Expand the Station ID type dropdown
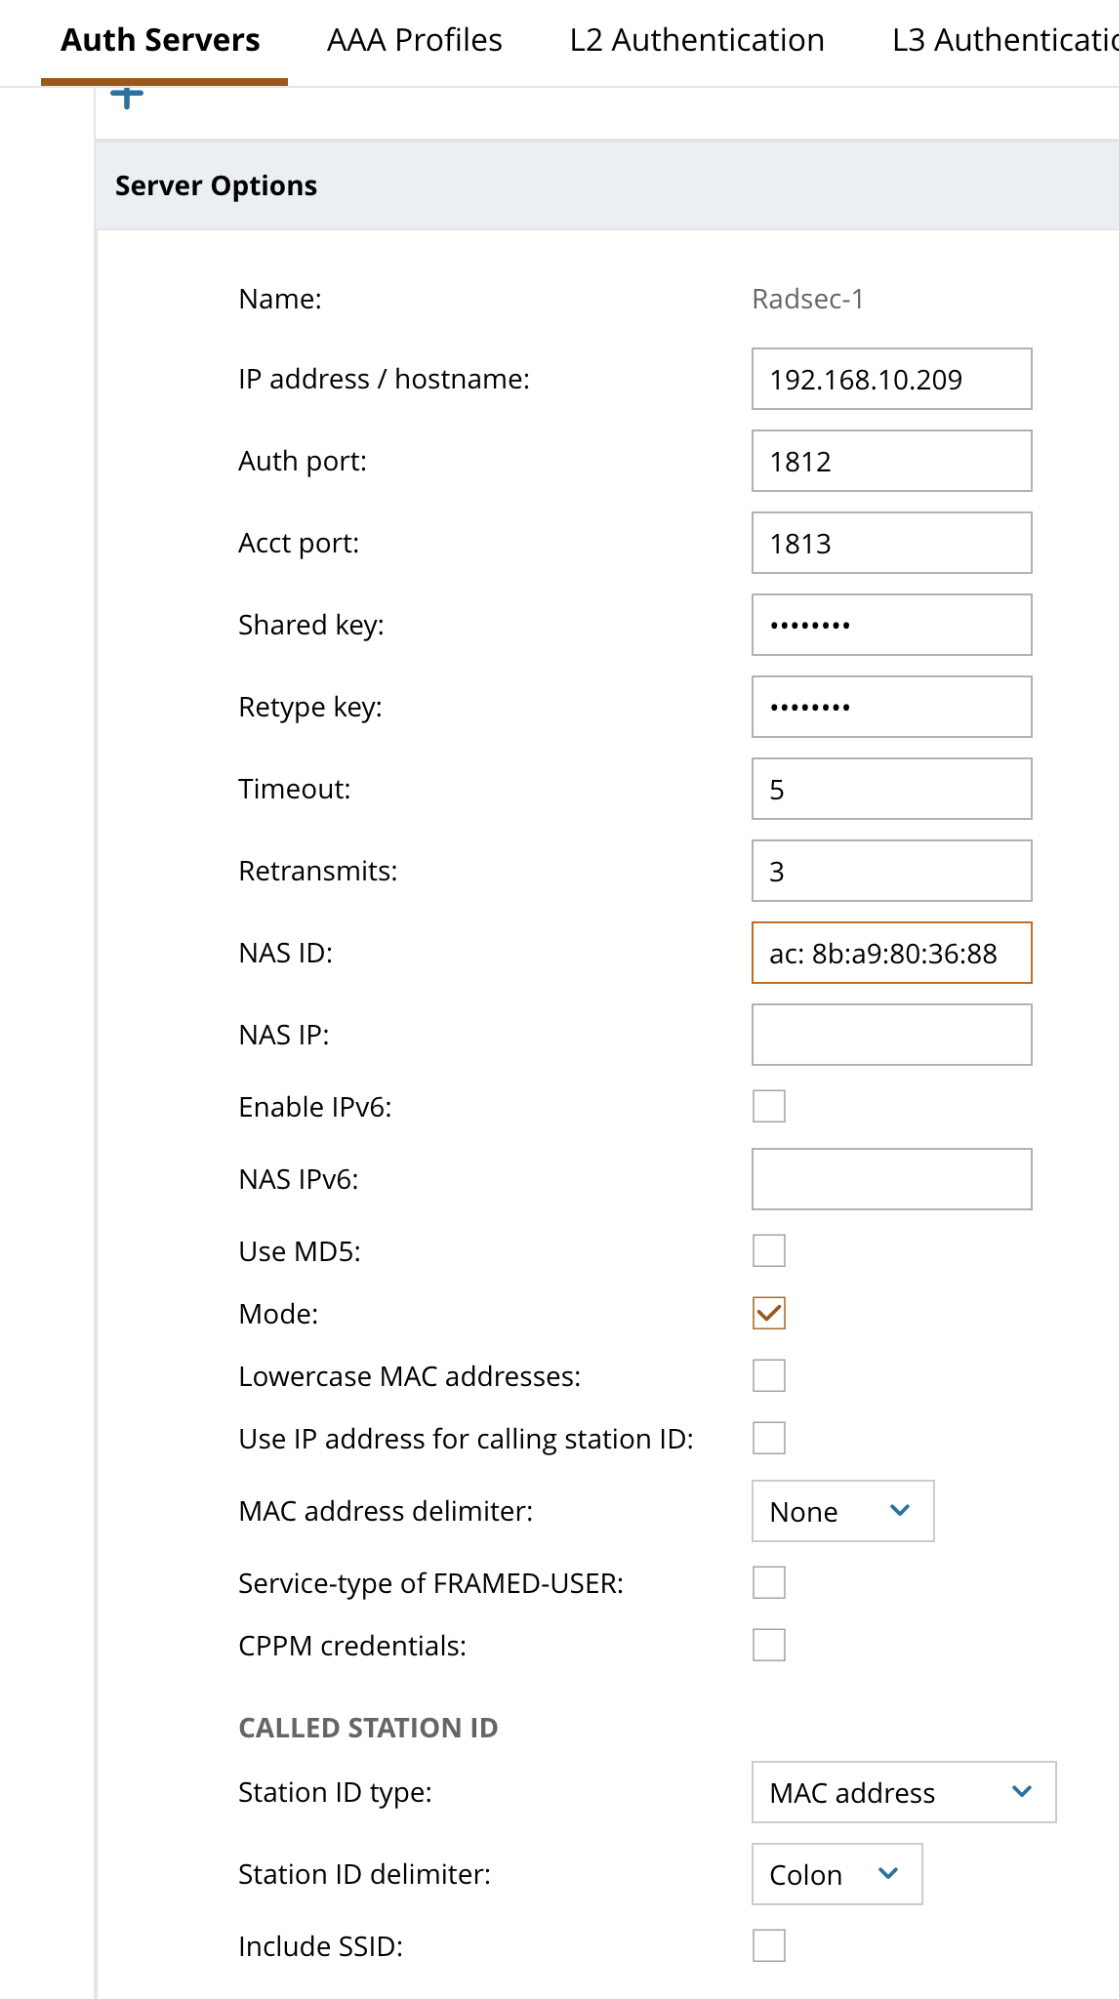The image size is (1119, 1999). 903,1792
